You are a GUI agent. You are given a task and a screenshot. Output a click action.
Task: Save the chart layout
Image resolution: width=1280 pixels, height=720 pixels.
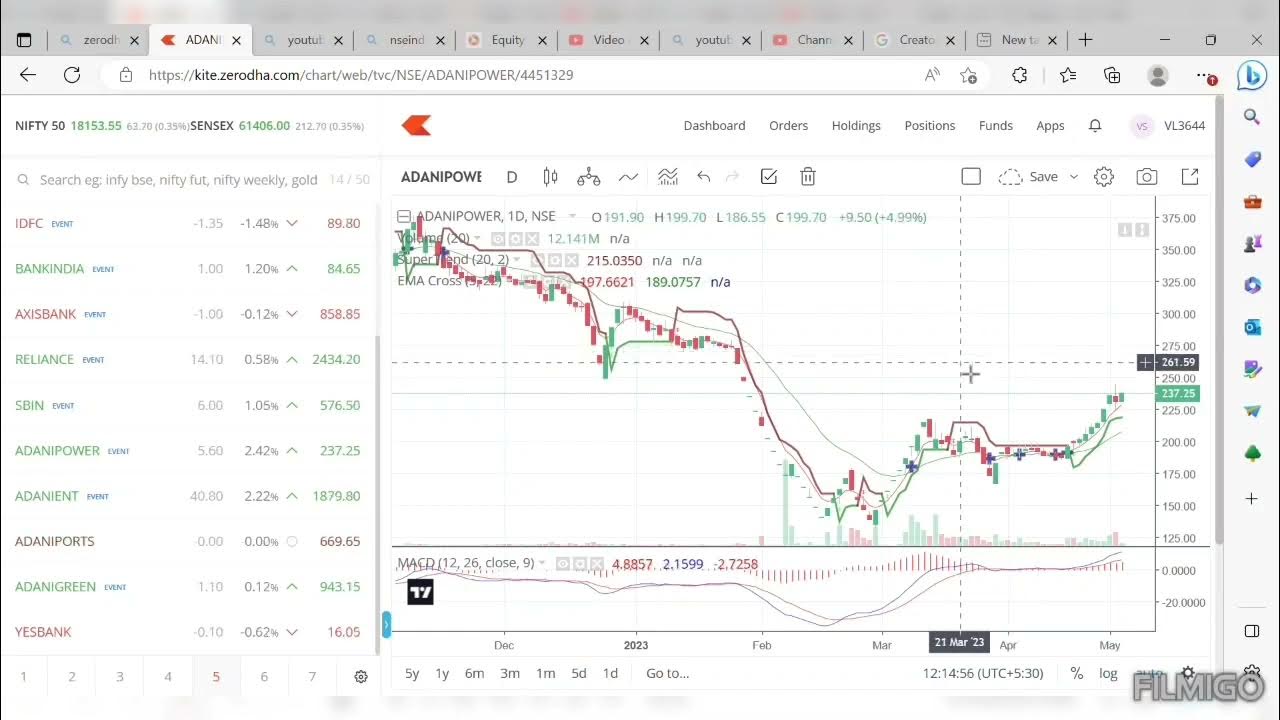pyautogui.click(x=1043, y=177)
